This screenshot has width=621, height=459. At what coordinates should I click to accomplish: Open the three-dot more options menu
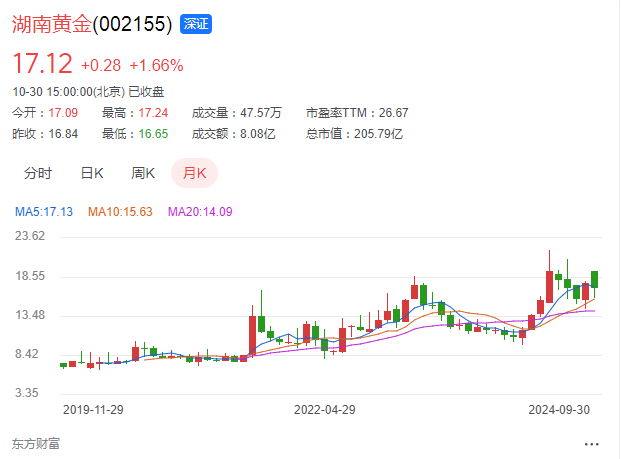(591, 444)
